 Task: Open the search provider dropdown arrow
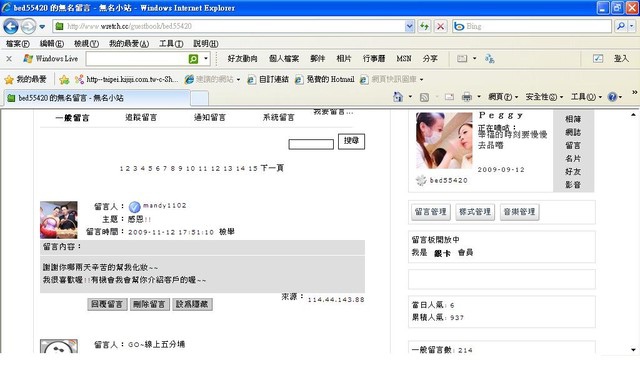(631, 27)
